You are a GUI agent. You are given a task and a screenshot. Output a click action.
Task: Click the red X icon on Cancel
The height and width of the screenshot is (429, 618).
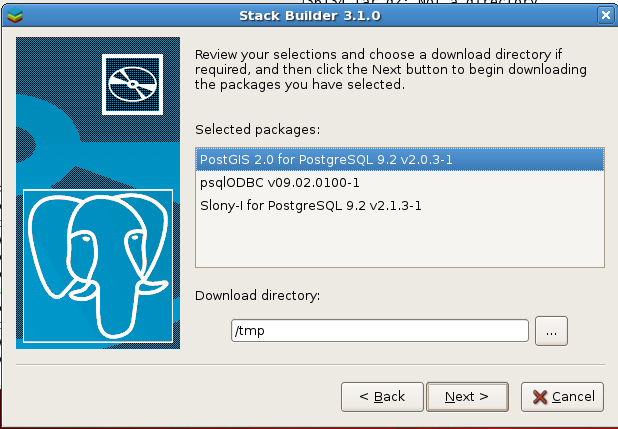(x=540, y=397)
